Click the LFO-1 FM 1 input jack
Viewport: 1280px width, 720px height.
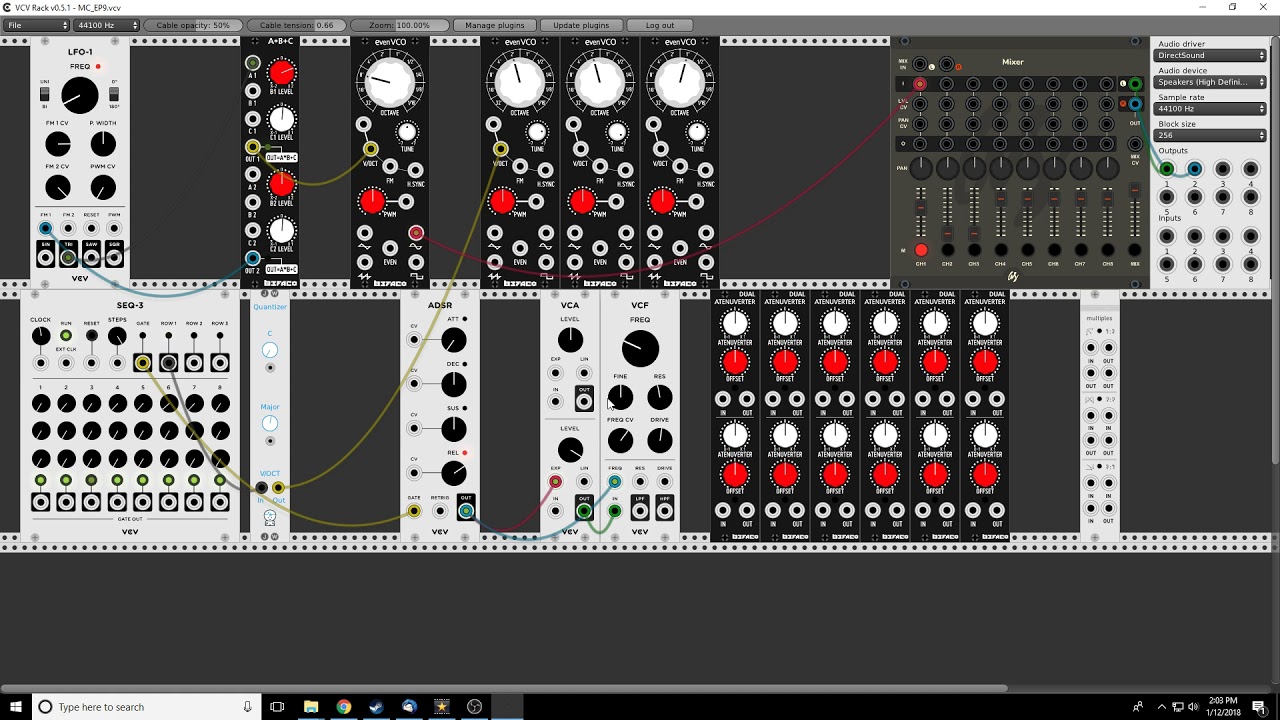[x=45, y=228]
